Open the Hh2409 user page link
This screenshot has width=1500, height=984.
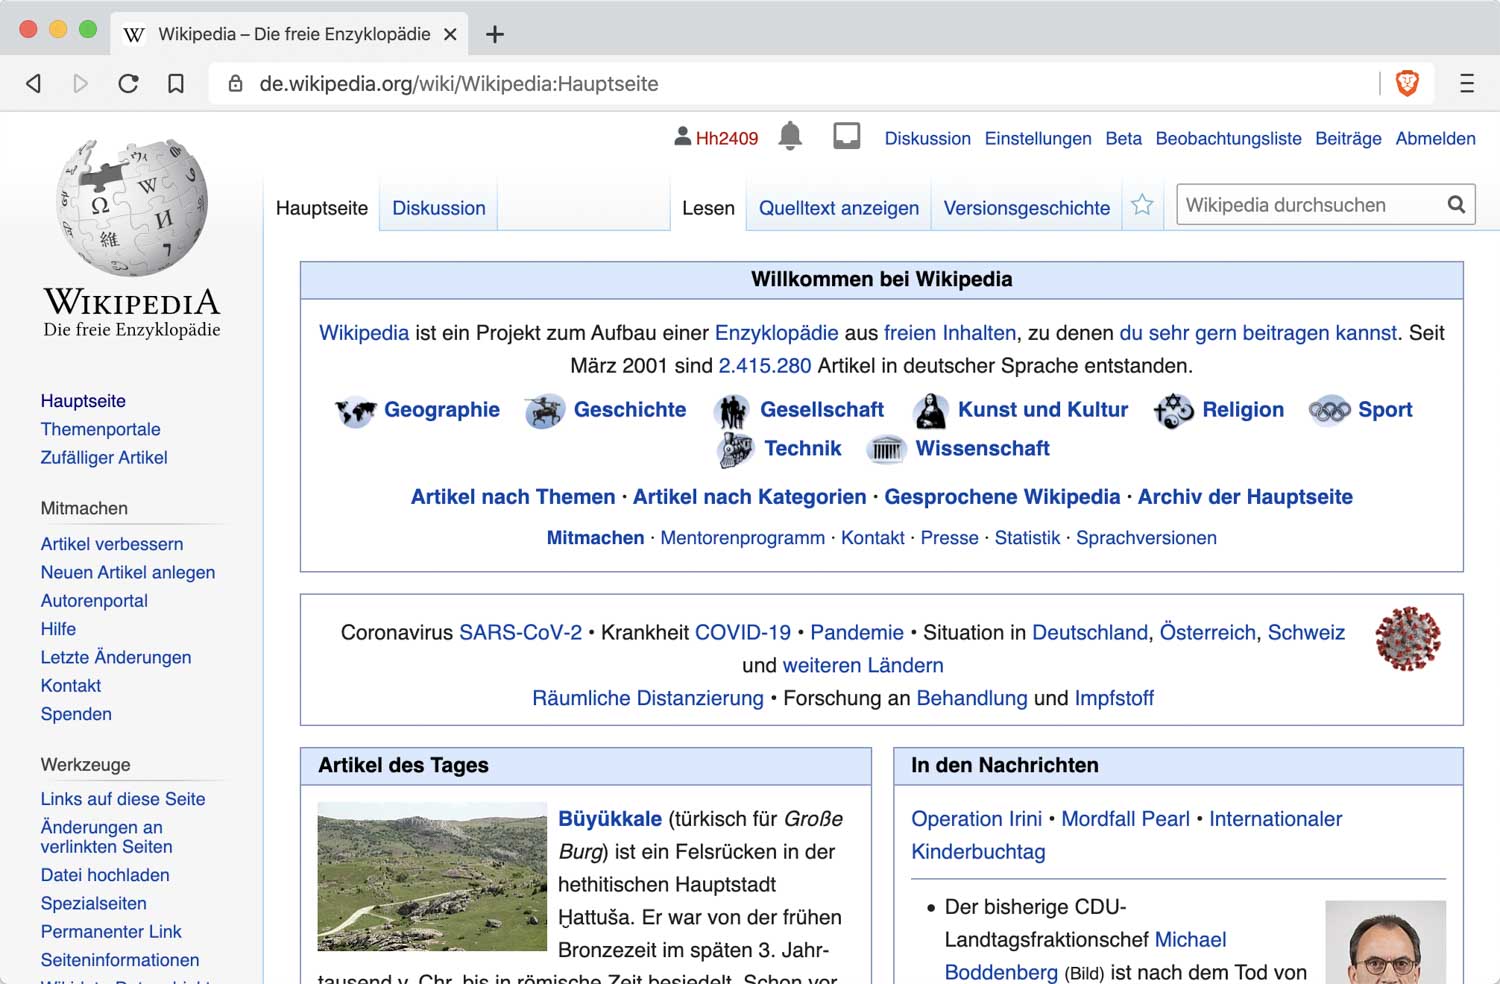point(727,138)
